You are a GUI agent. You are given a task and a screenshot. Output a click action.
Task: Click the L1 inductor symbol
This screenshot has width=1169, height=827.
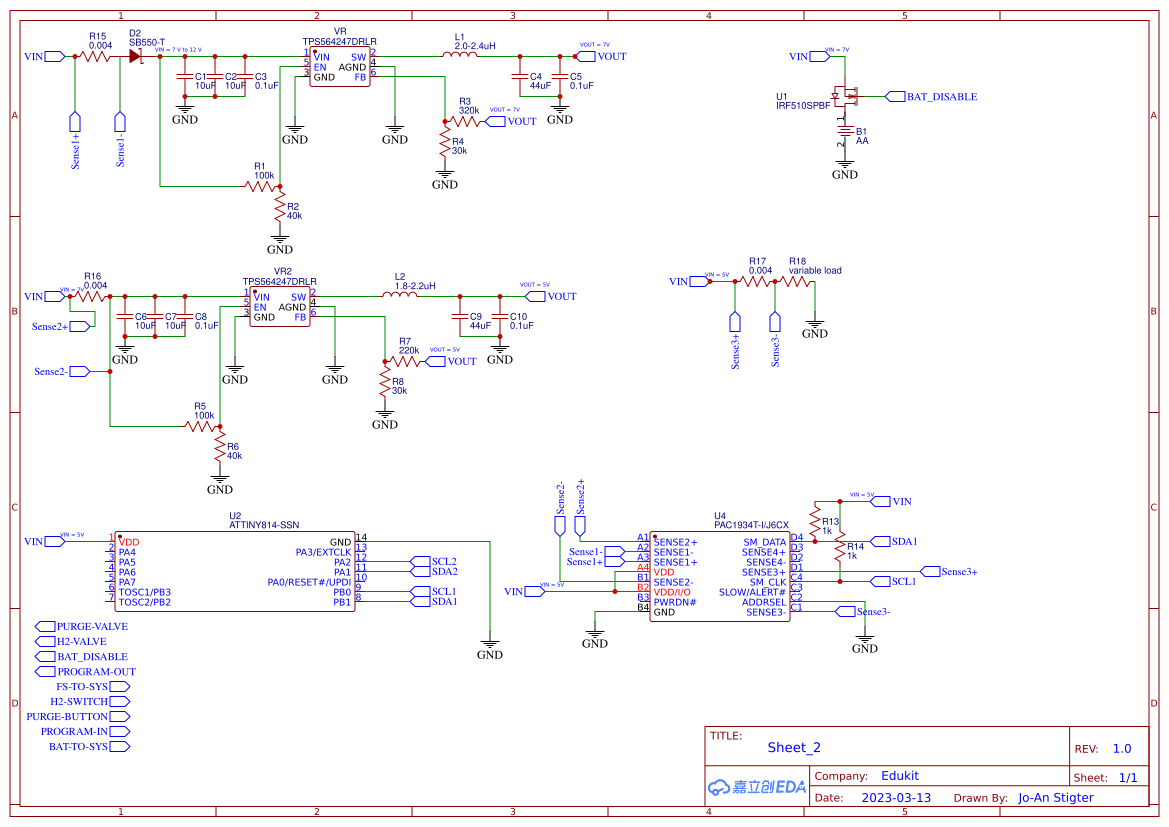pyautogui.click(x=460, y=54)
